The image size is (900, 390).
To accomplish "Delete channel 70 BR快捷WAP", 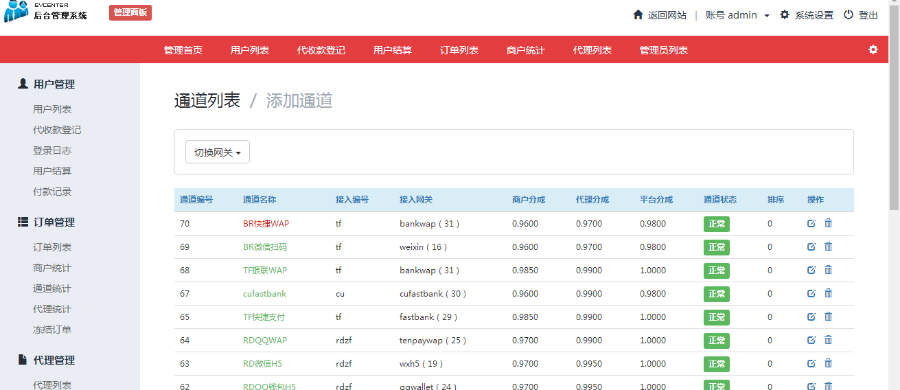I will (x=828, y=223).
